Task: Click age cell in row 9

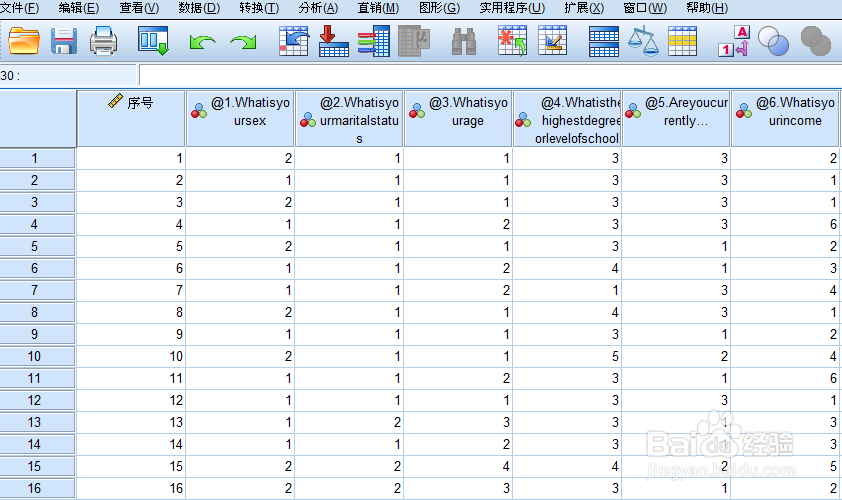Action: 458,335
